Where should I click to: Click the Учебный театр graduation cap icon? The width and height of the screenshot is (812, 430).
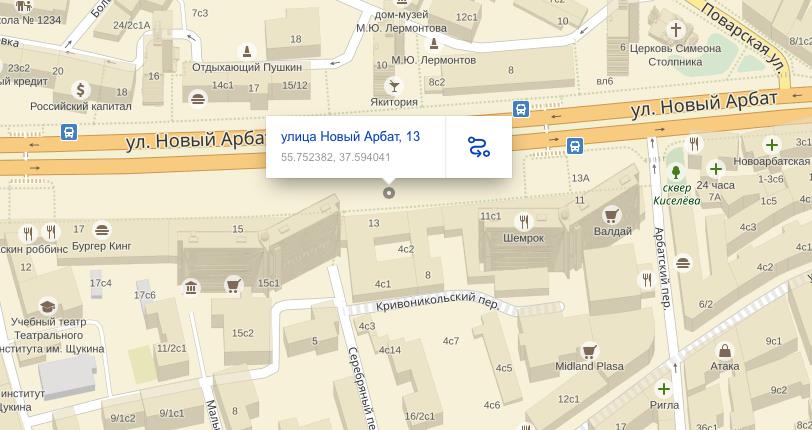pyautogui.click(x=48, y=306)
